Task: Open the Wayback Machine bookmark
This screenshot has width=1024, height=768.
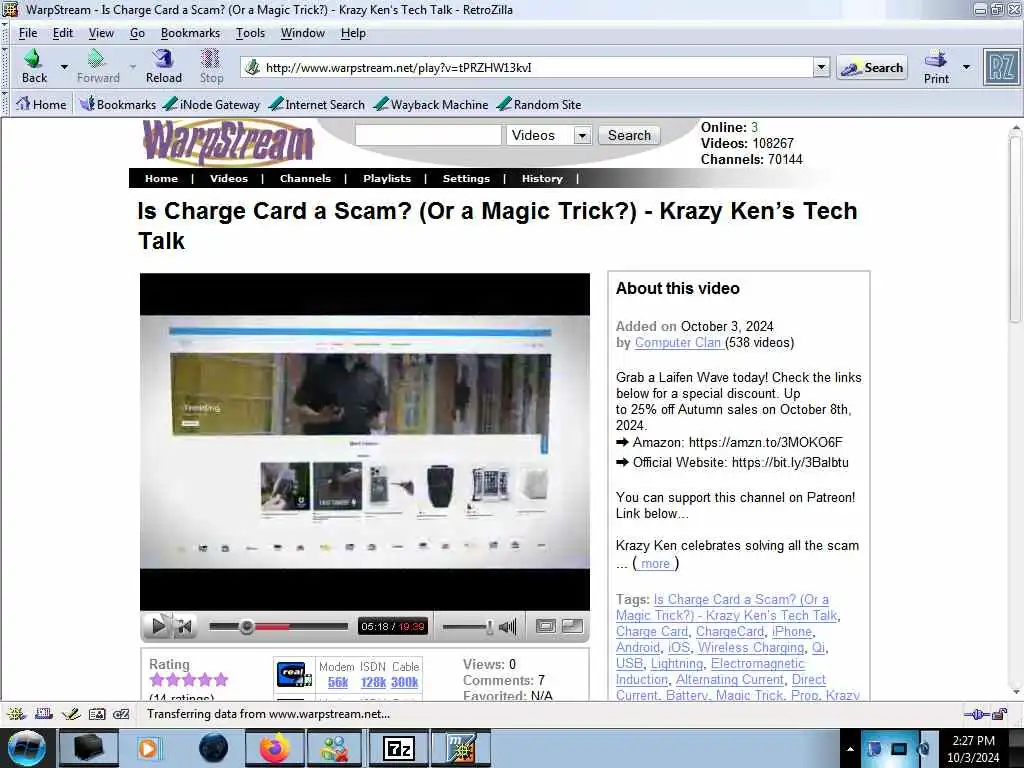Action: [431, 104]
